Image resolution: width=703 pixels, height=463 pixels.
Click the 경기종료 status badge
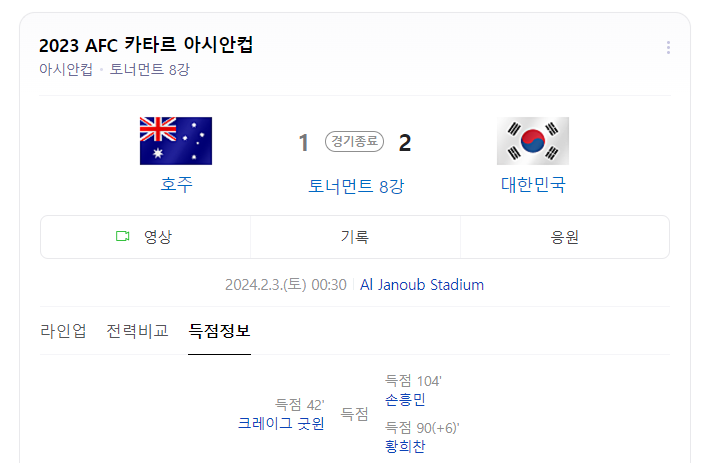[x=354, y=141]
